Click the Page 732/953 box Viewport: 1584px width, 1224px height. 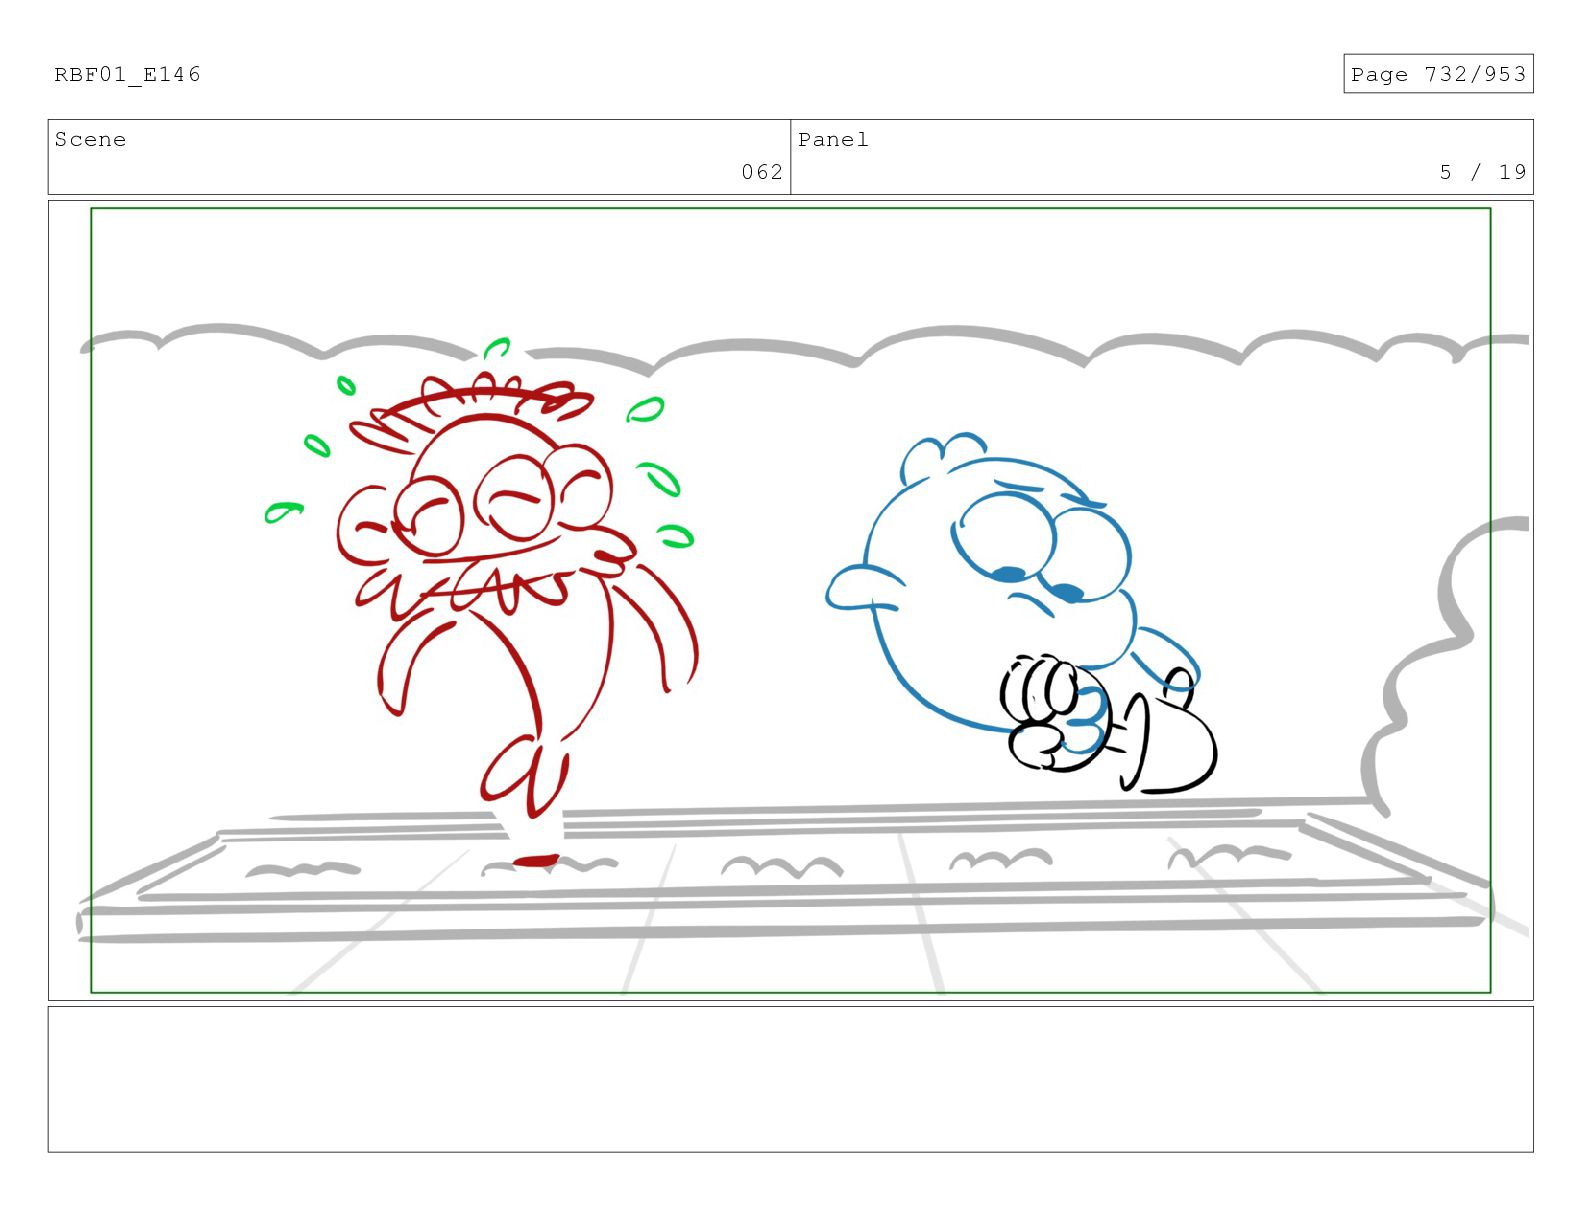pyautogui.click(x=1438, y=74)
